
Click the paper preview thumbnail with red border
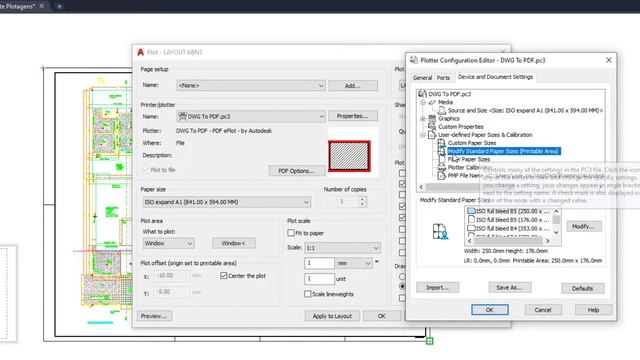tap(349, 156)
